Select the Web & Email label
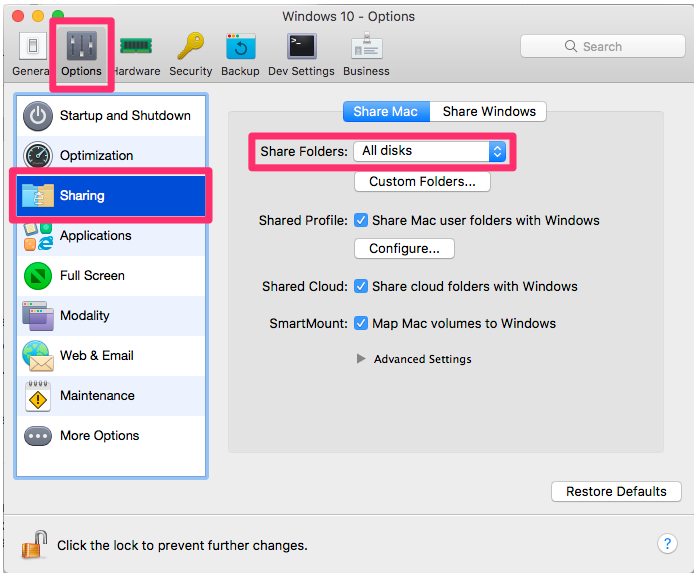697x576 pixels. pyautogui.click(x=96, y=356)
